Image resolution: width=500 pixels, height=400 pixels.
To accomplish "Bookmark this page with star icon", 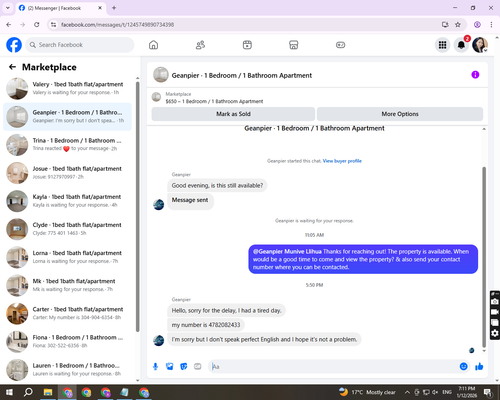I will point(458,25).
